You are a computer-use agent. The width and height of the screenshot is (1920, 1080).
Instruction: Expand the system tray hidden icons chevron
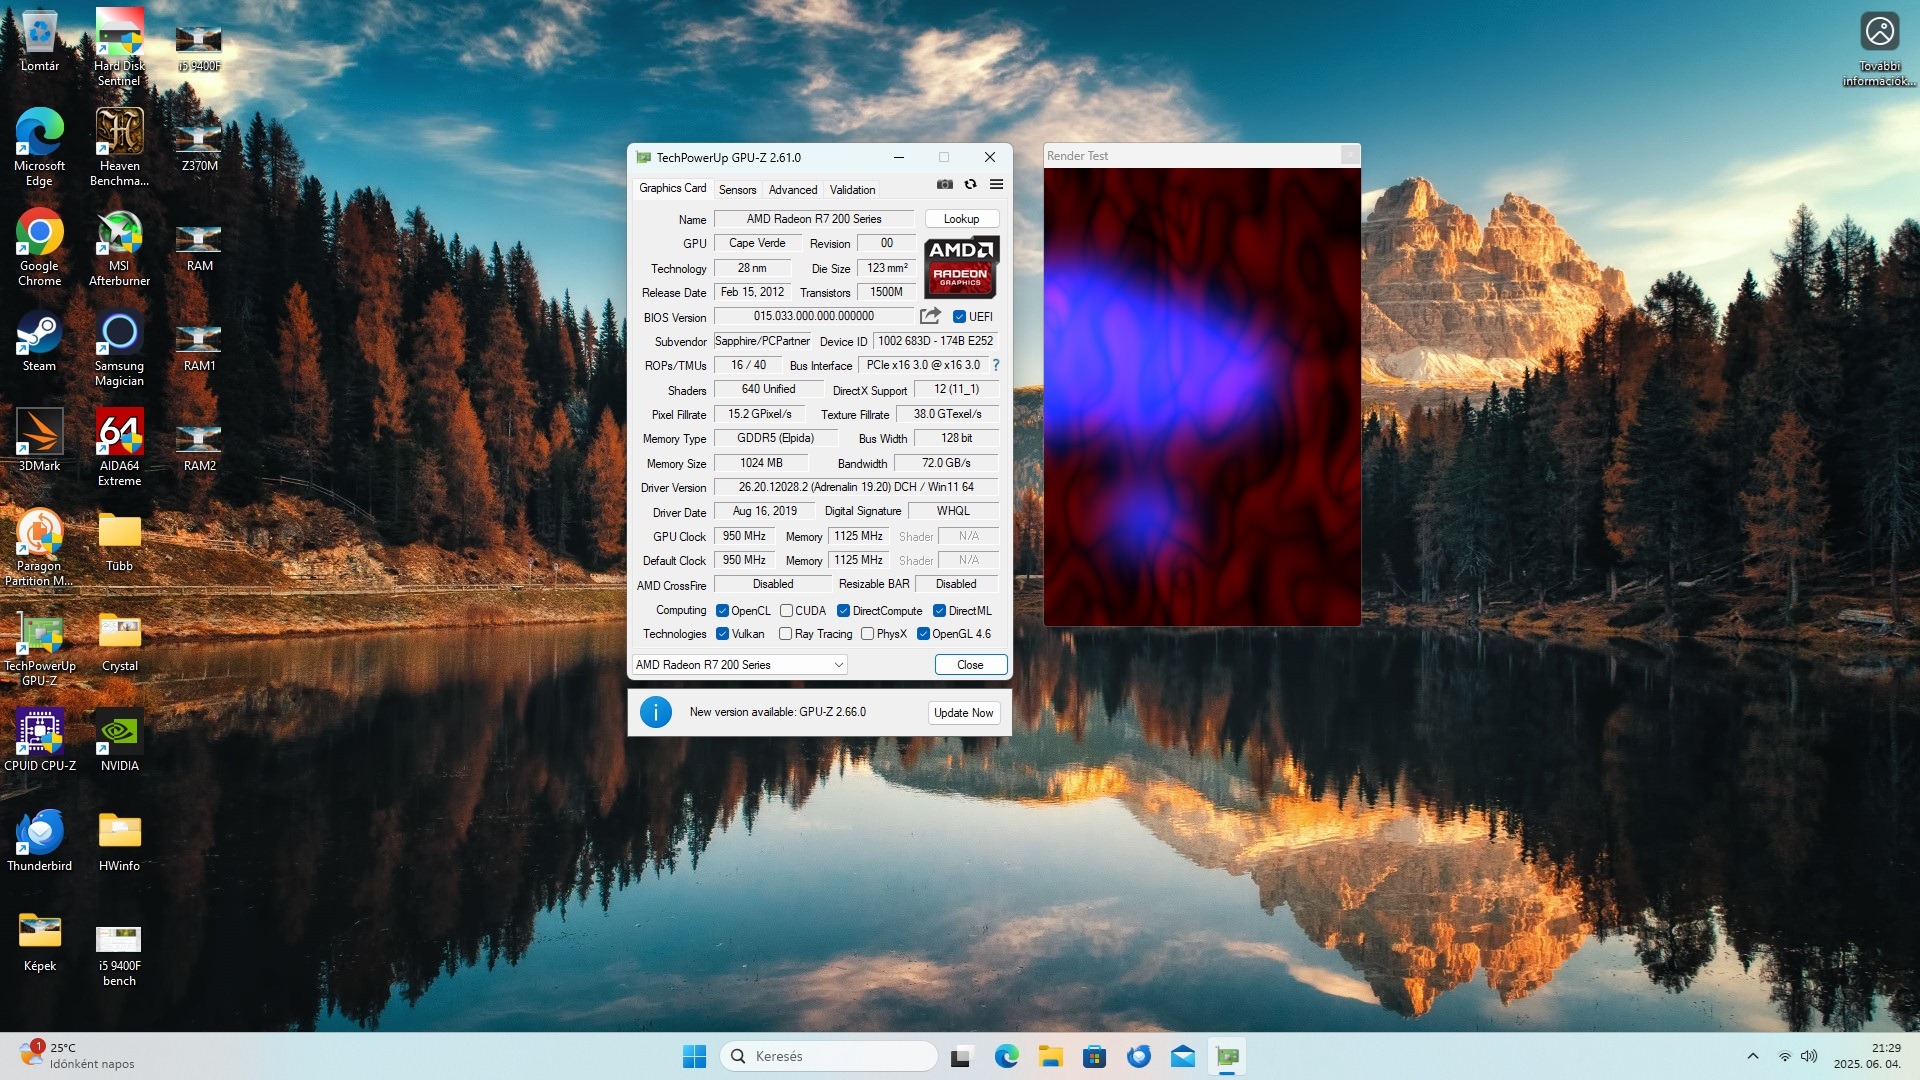pyautogui.click(x=1752, y=1056)
